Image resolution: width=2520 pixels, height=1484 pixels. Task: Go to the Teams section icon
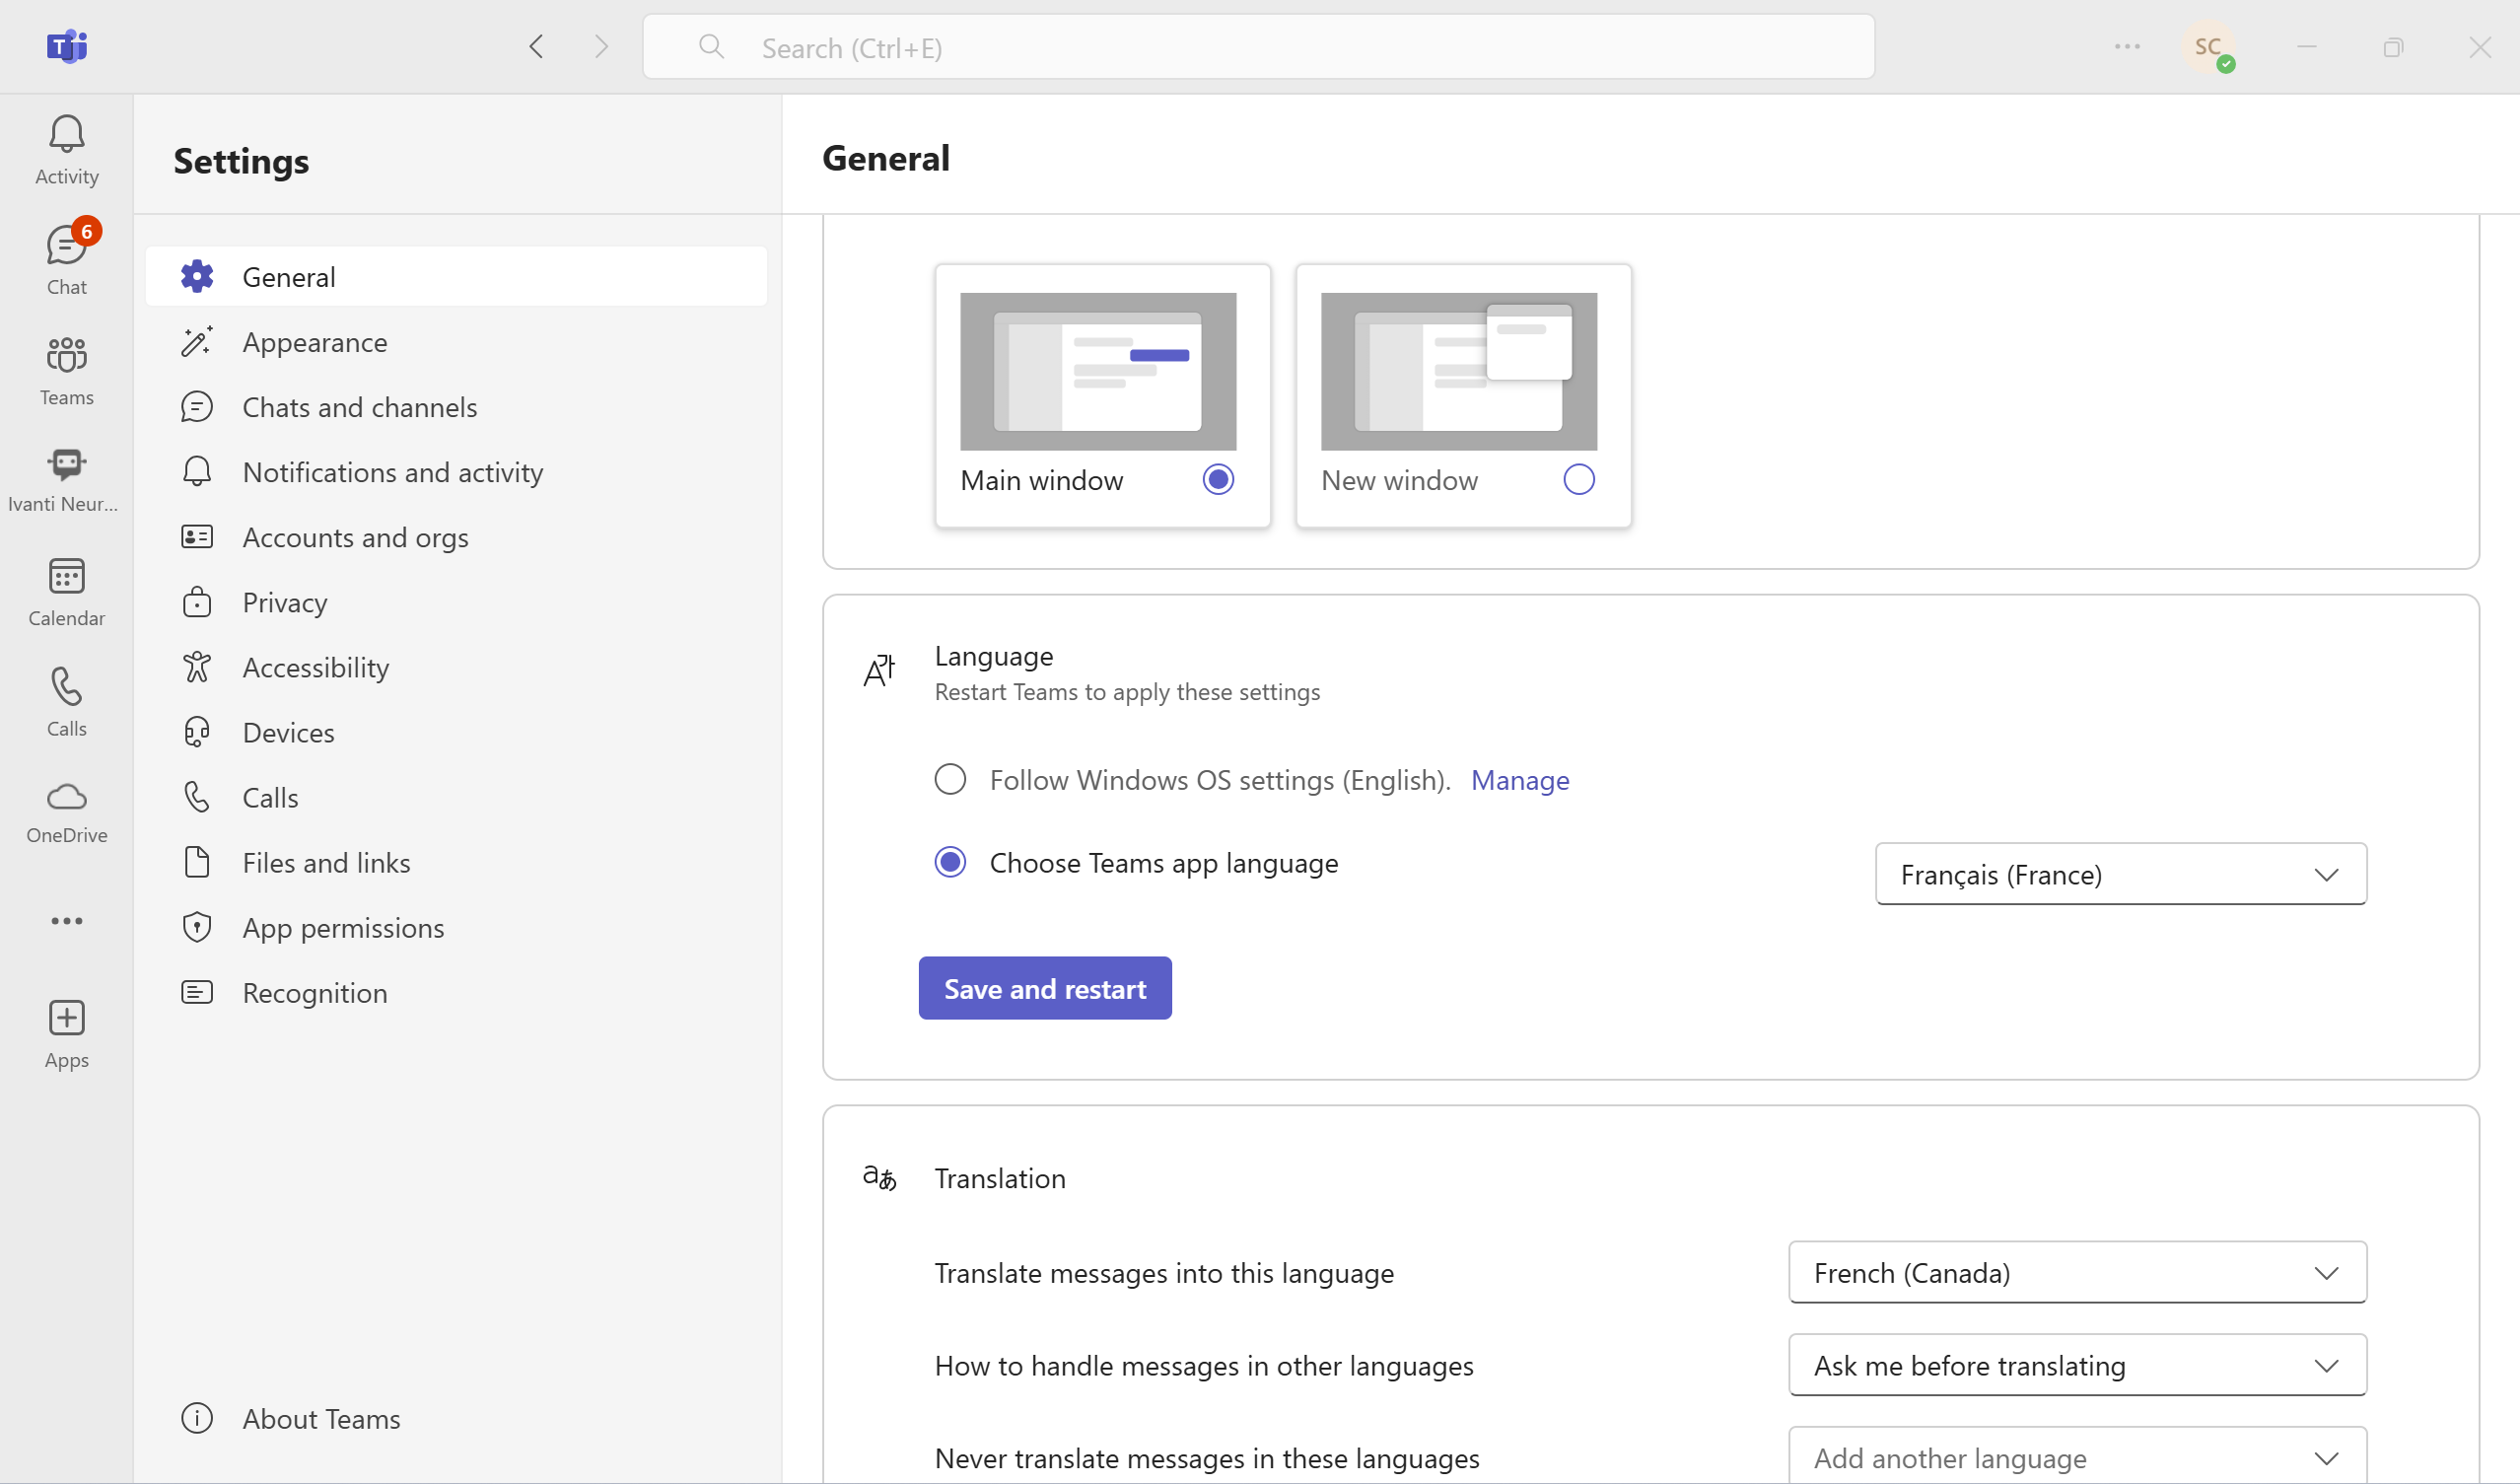[66, 370]
